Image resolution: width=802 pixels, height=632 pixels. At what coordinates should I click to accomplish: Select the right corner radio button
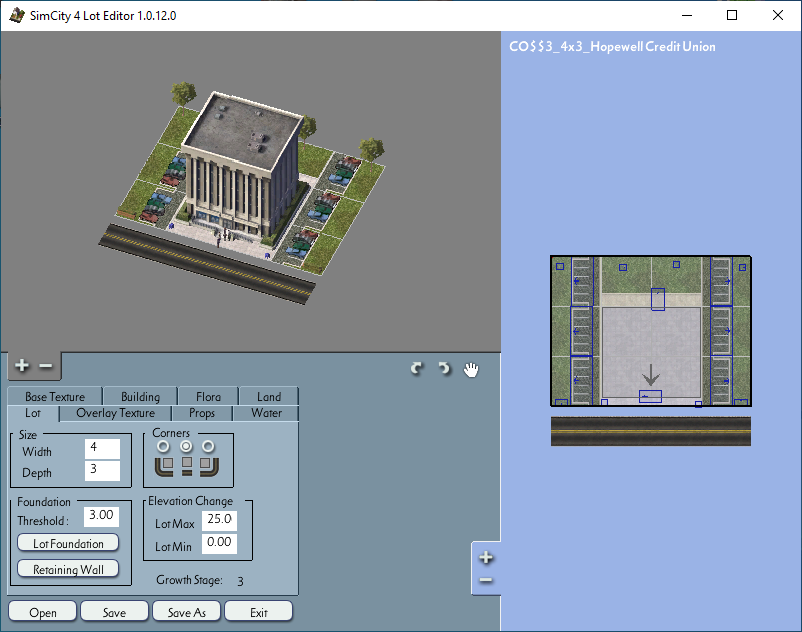(x=208, y=447)
